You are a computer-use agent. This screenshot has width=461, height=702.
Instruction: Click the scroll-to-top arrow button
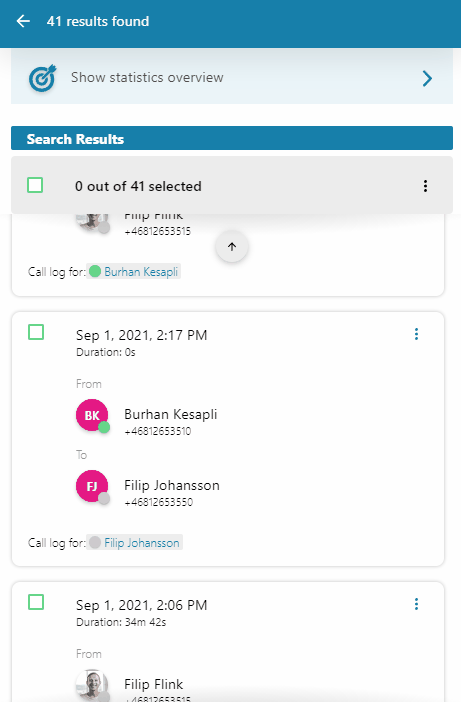(x=232, y=246)
